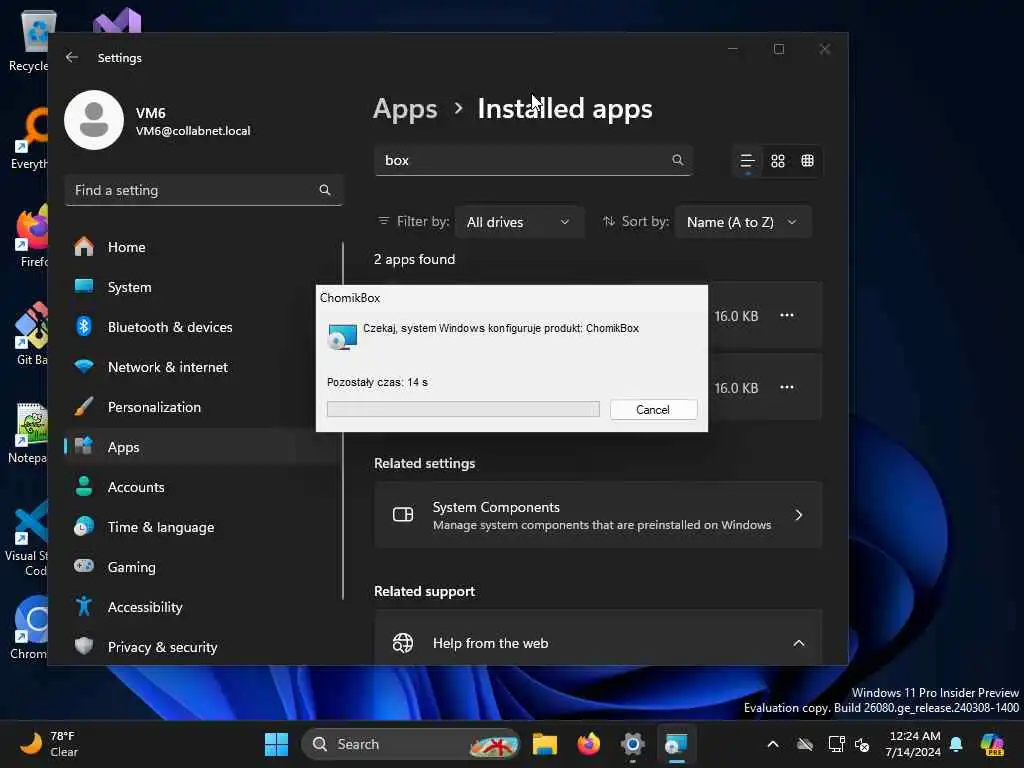Open System settings category
Viewport: 1024px width, 768px height.
[x=202, y=287]
